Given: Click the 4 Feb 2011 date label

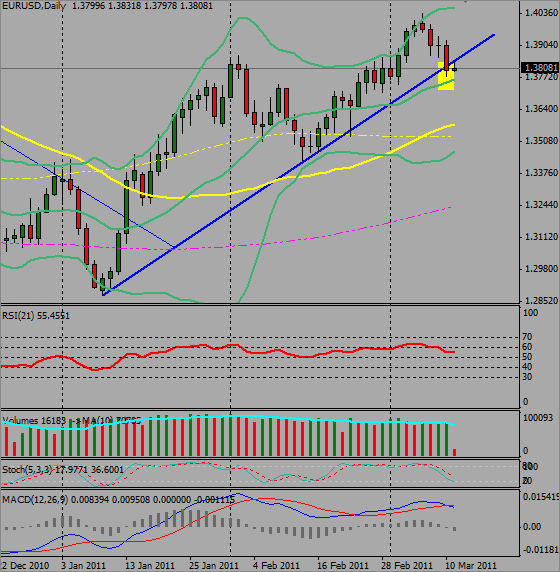Looking at the screenshot, I should point(277,565).
